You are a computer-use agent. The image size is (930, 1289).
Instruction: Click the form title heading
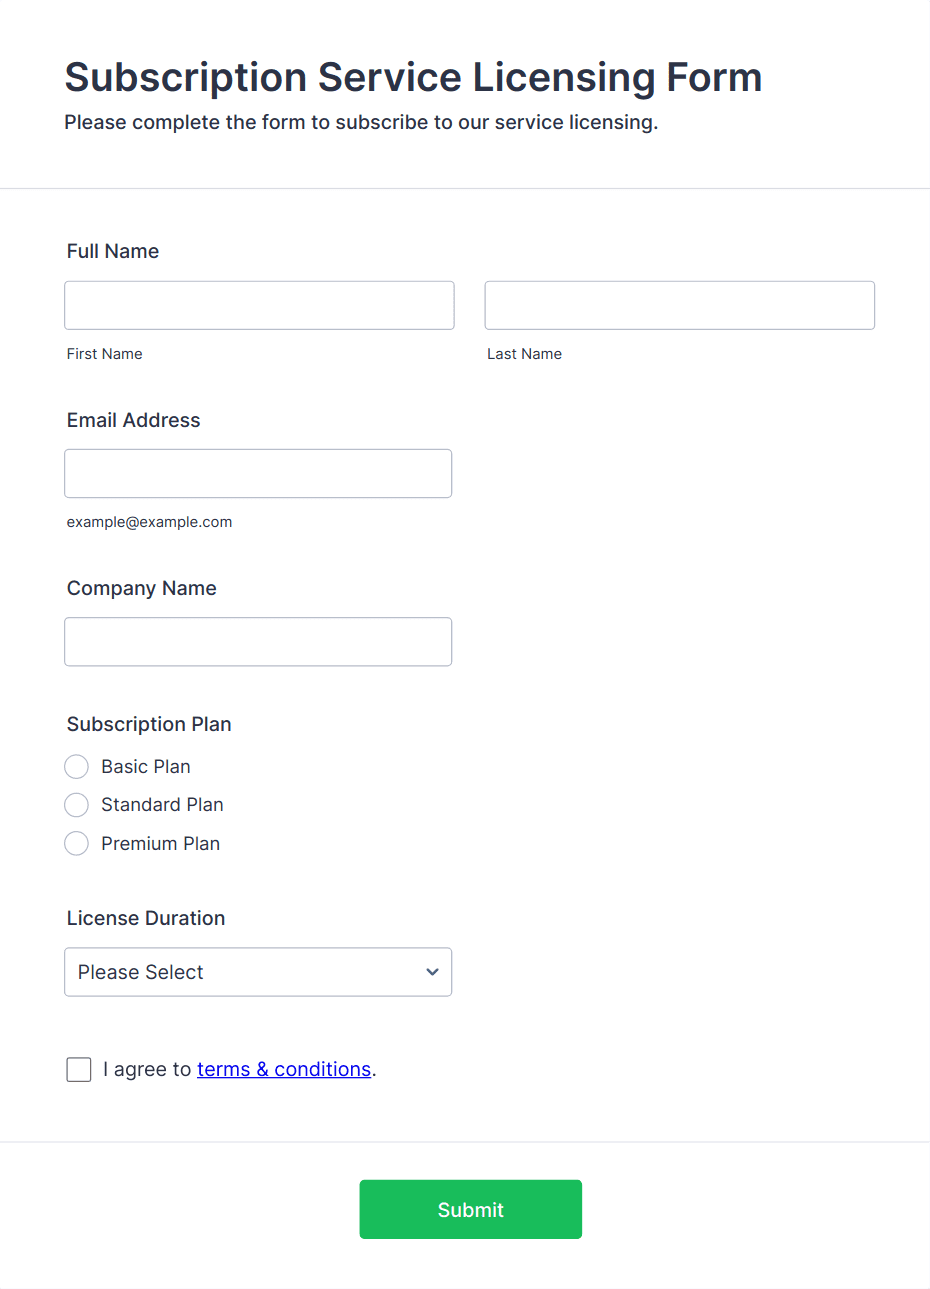pos(413,77)
